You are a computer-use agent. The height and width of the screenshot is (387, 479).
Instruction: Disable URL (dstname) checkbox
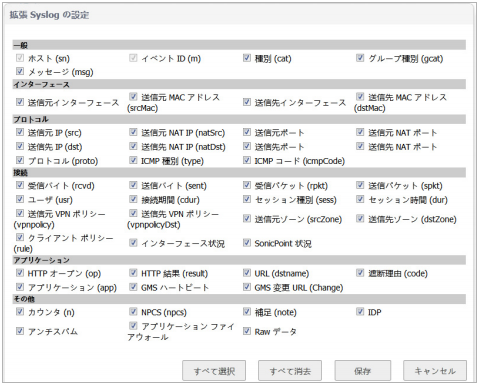pyautogui.click(x=247, y=273)
